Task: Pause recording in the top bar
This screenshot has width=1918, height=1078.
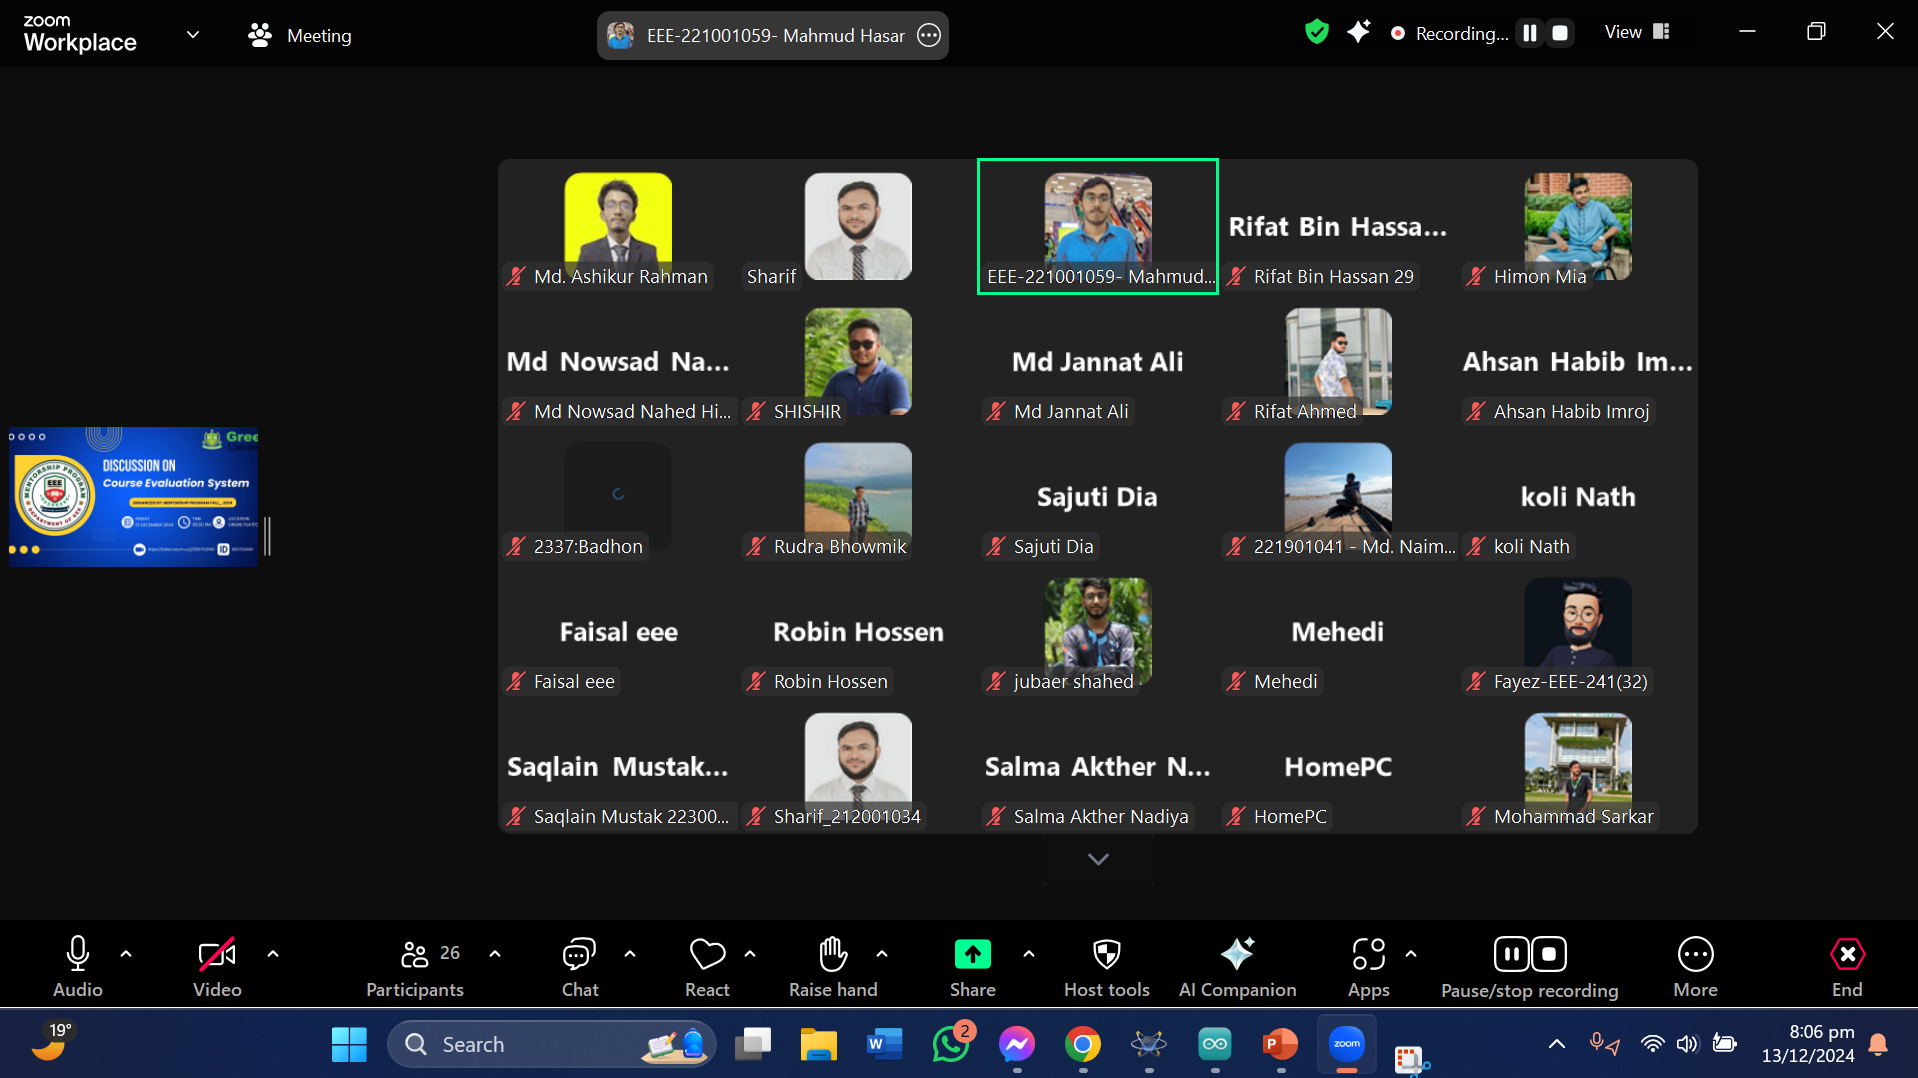Action: pyautogui.click(x=1529, y=33)
